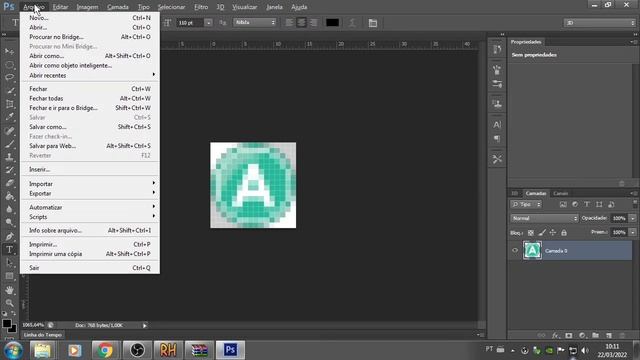Select the Clone Stamp tool

tap(9, 157)
